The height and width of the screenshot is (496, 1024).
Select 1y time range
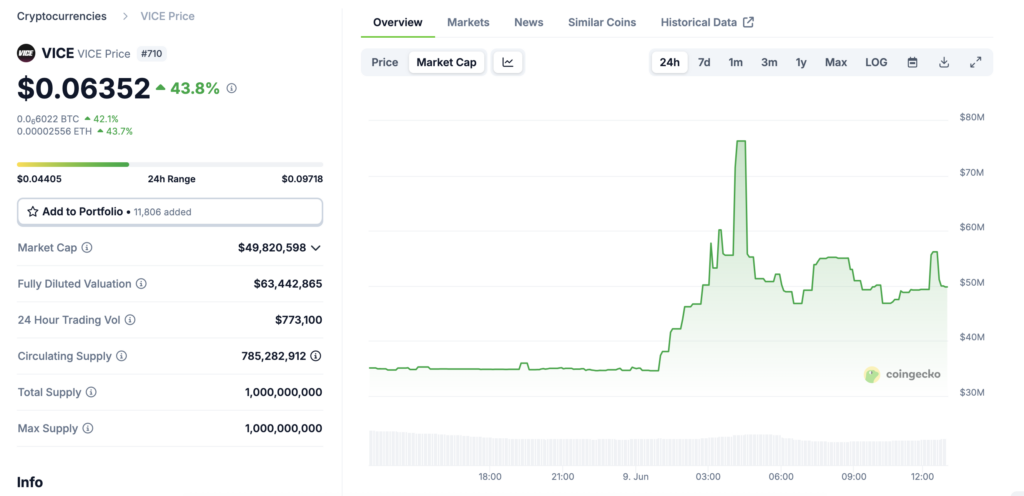tap(801, 62)
